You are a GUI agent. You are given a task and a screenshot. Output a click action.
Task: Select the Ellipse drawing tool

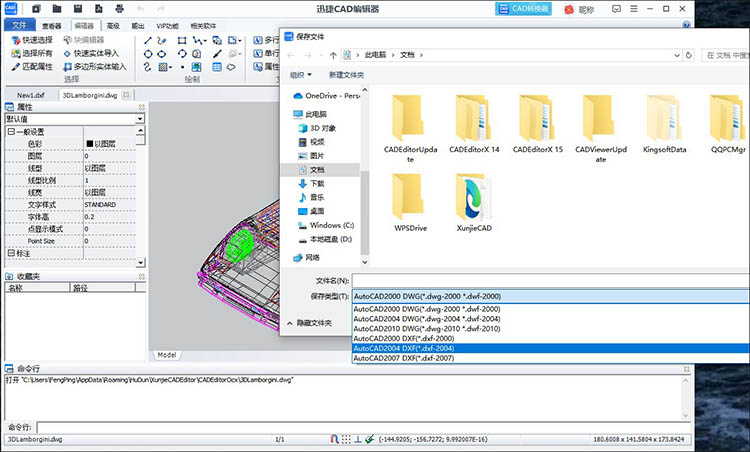(x=162, y=54)
